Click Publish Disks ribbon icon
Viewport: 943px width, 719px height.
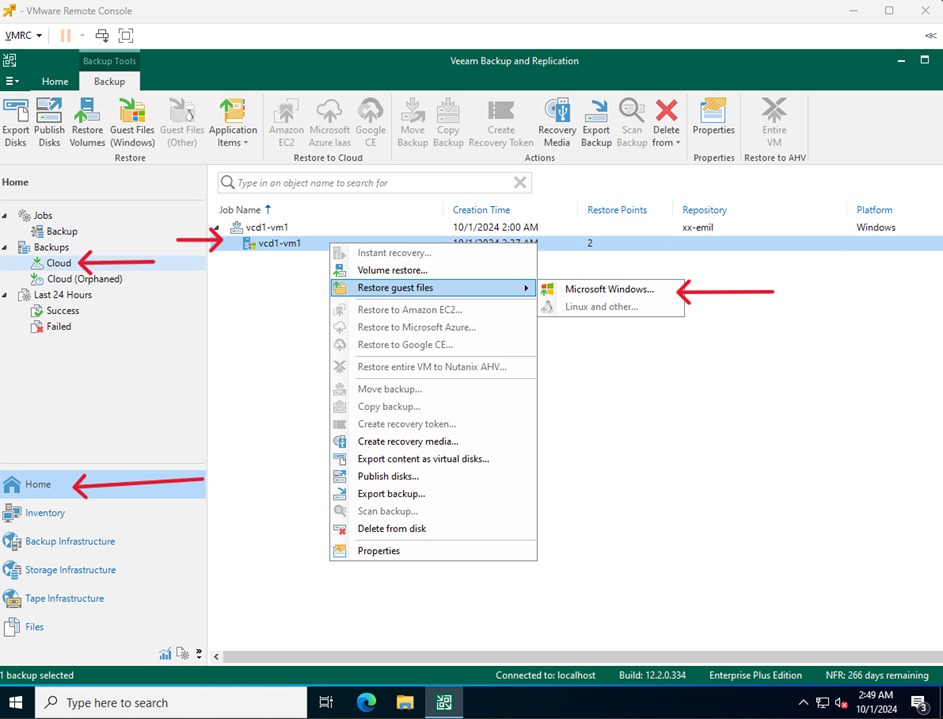click(49, 122)
